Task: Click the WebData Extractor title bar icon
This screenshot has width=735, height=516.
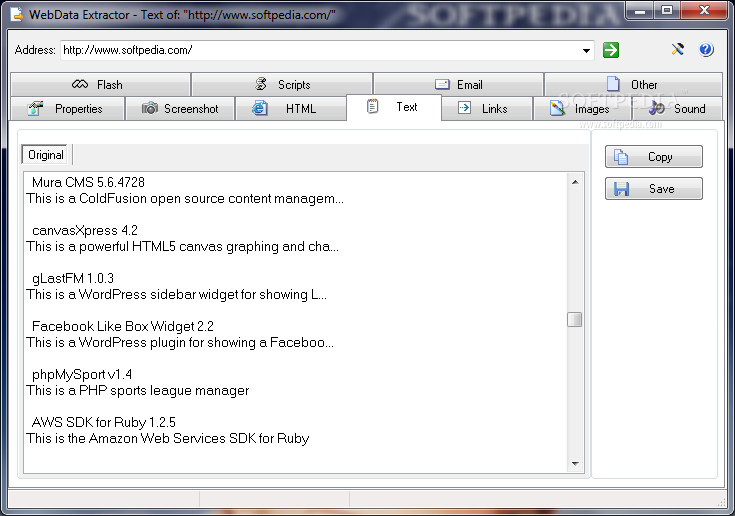Action: click(16, 15)
